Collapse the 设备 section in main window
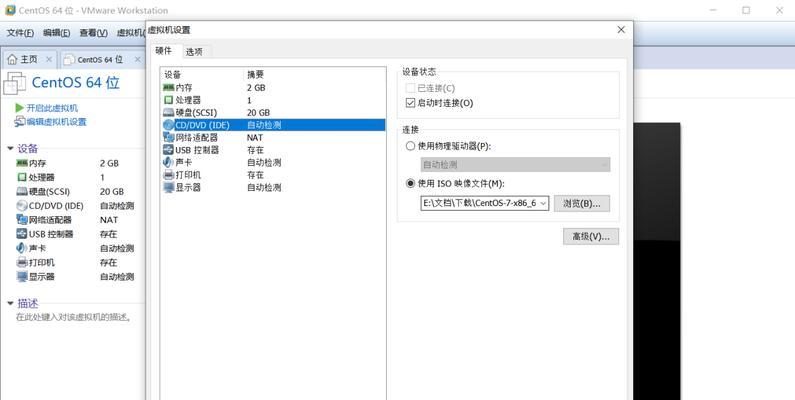 pyautogui.click(x=10, y=149)
